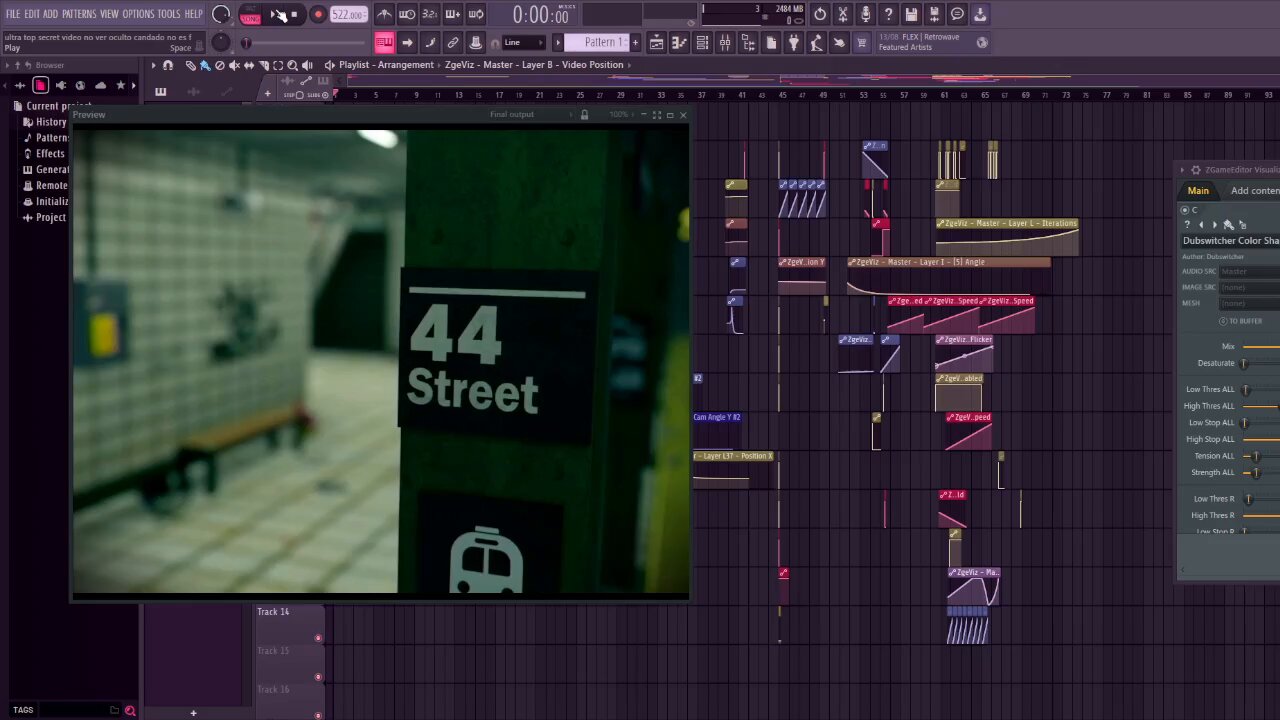The width and height of the screenshot is (1280, 720).
Task: Click the shopping cart store icon
Action: [x=861, y=42]
